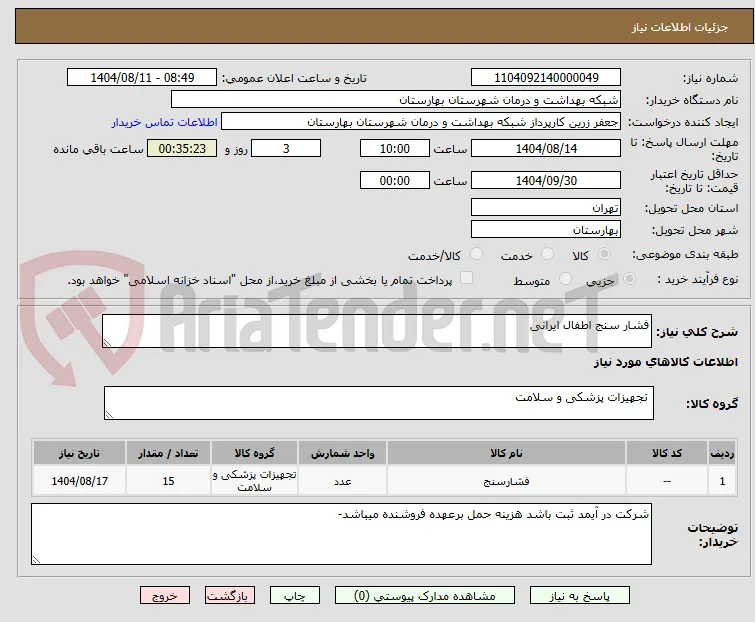Viewport: 755px width, 622px height.
Task: Click the general description box 'فشار سنج اطفال ایرانی'
Action: 377,331
